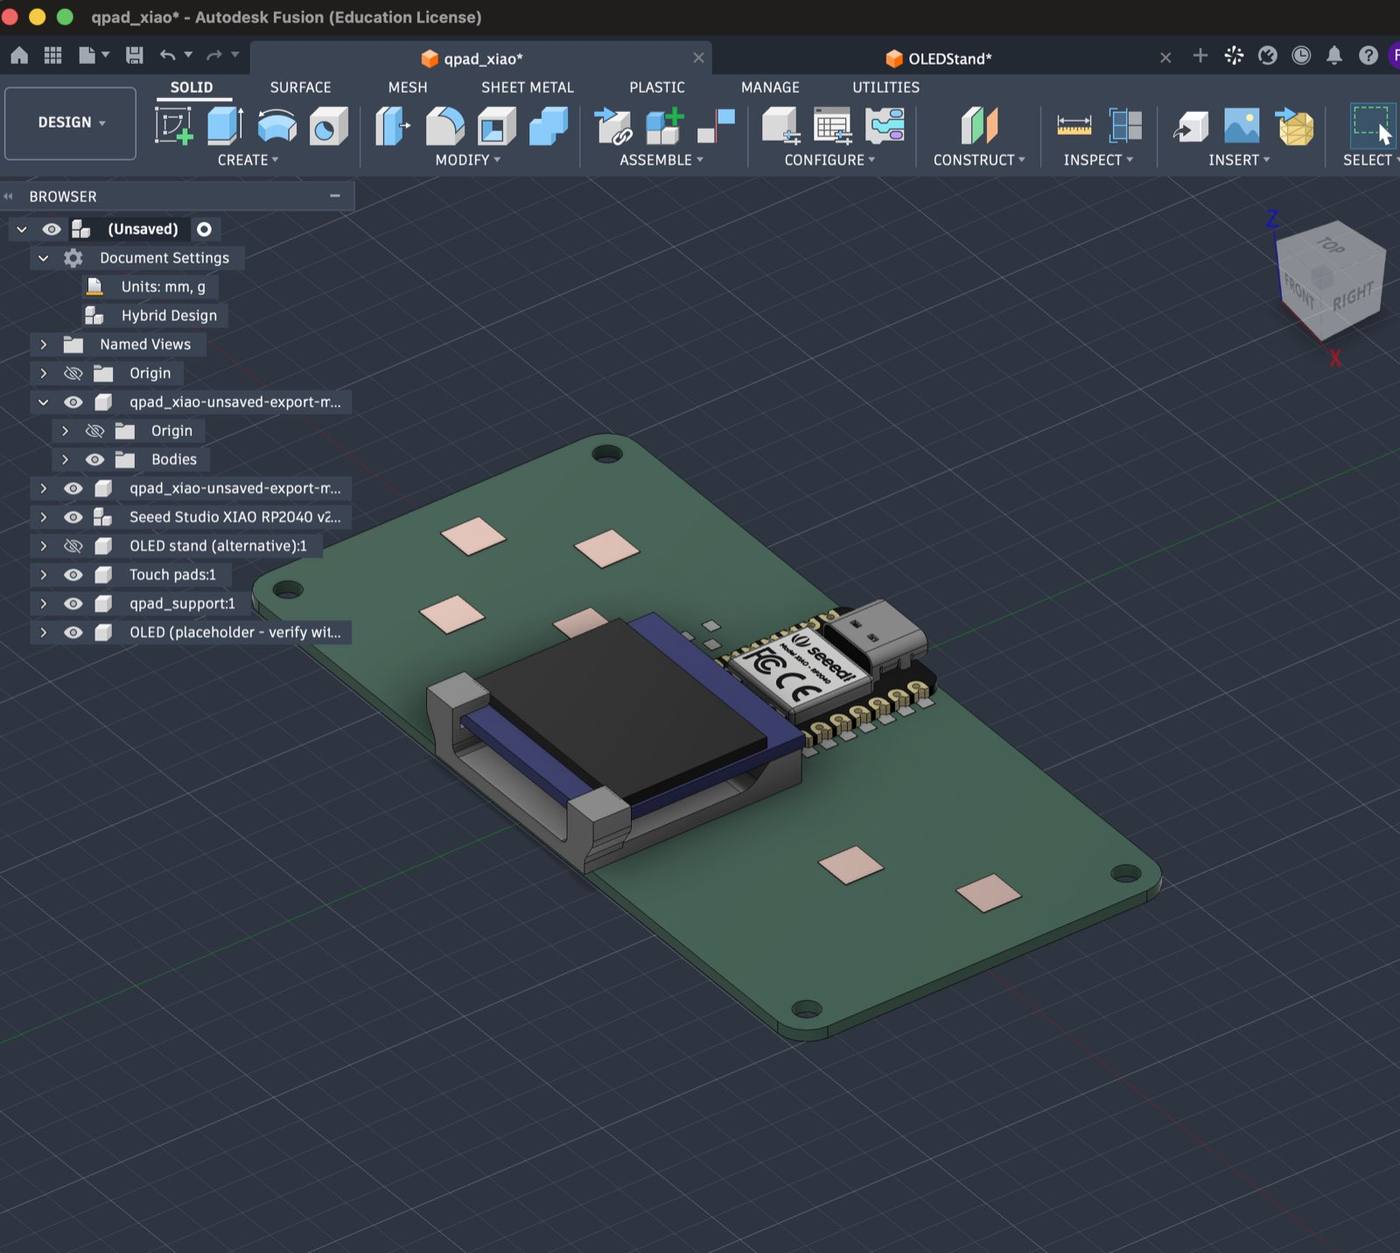Expand the Touch pads:1 component
The image size is (1400, 1253).
[x=43, y=575]
